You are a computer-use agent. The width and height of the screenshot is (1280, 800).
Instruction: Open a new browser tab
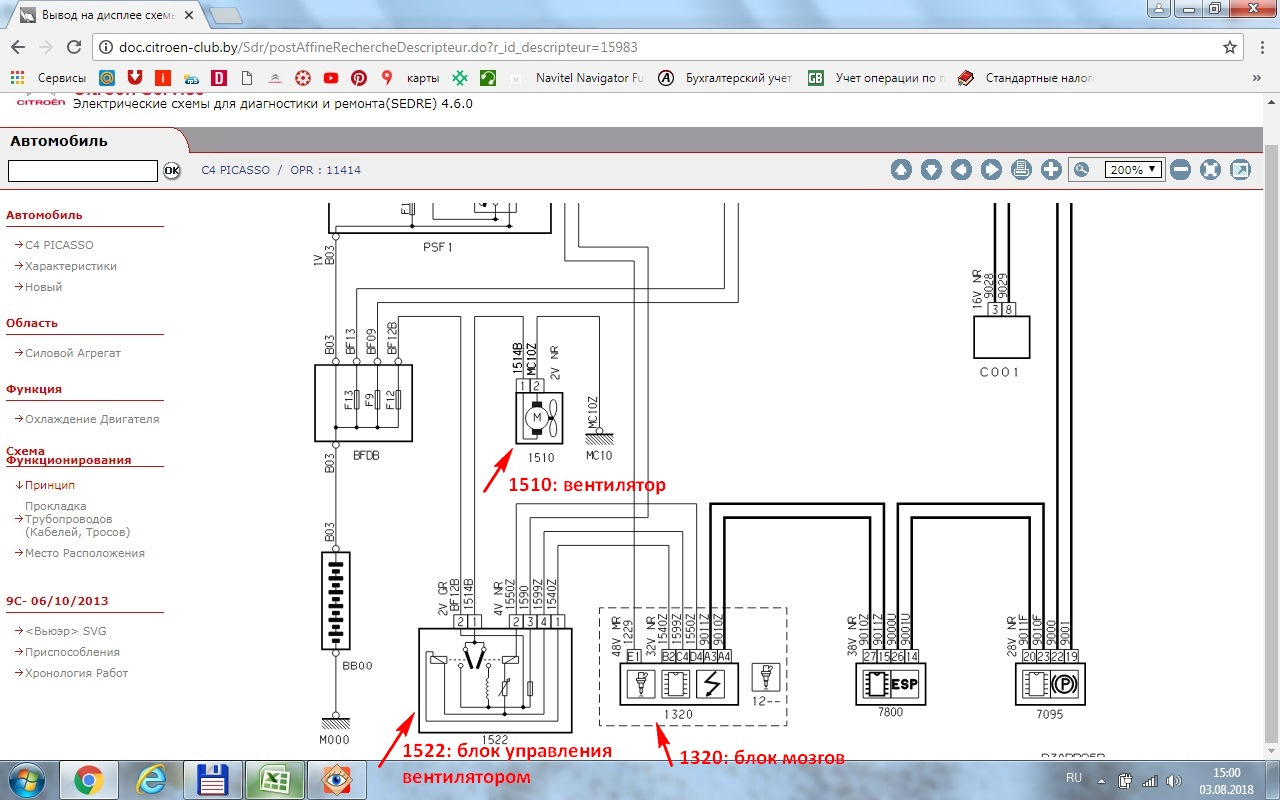[x=227, y=15]
